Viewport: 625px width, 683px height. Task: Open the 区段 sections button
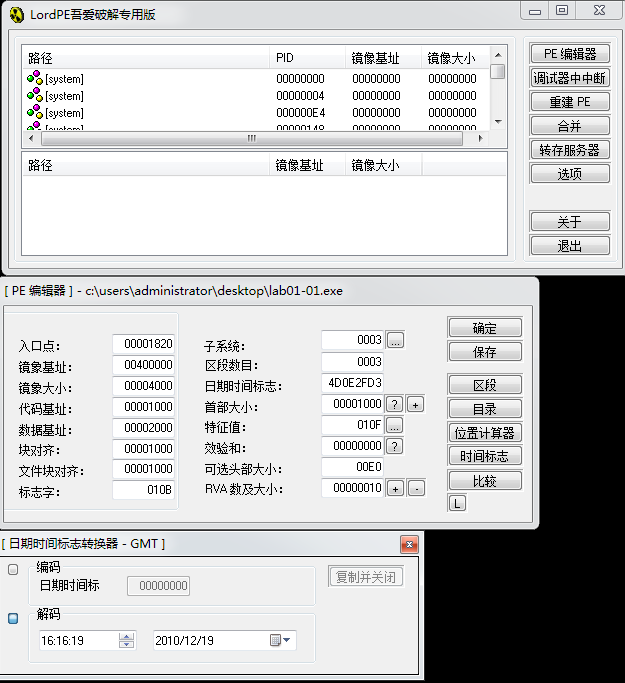click(x=485, y=385)
